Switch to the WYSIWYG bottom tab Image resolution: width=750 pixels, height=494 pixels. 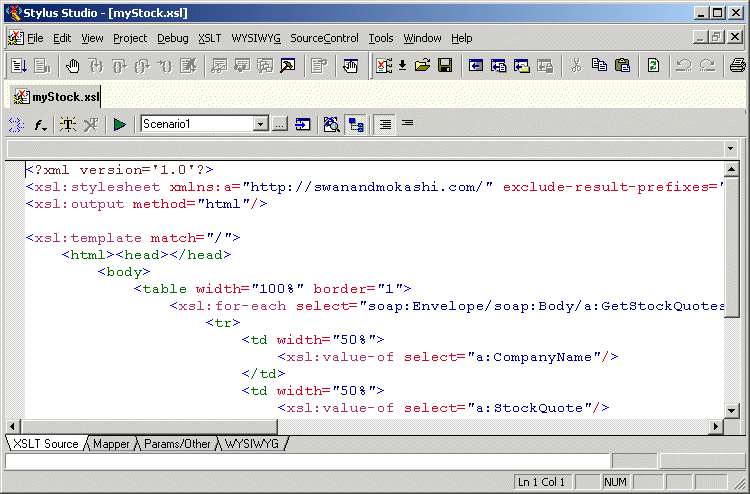[x=251, y=443]
